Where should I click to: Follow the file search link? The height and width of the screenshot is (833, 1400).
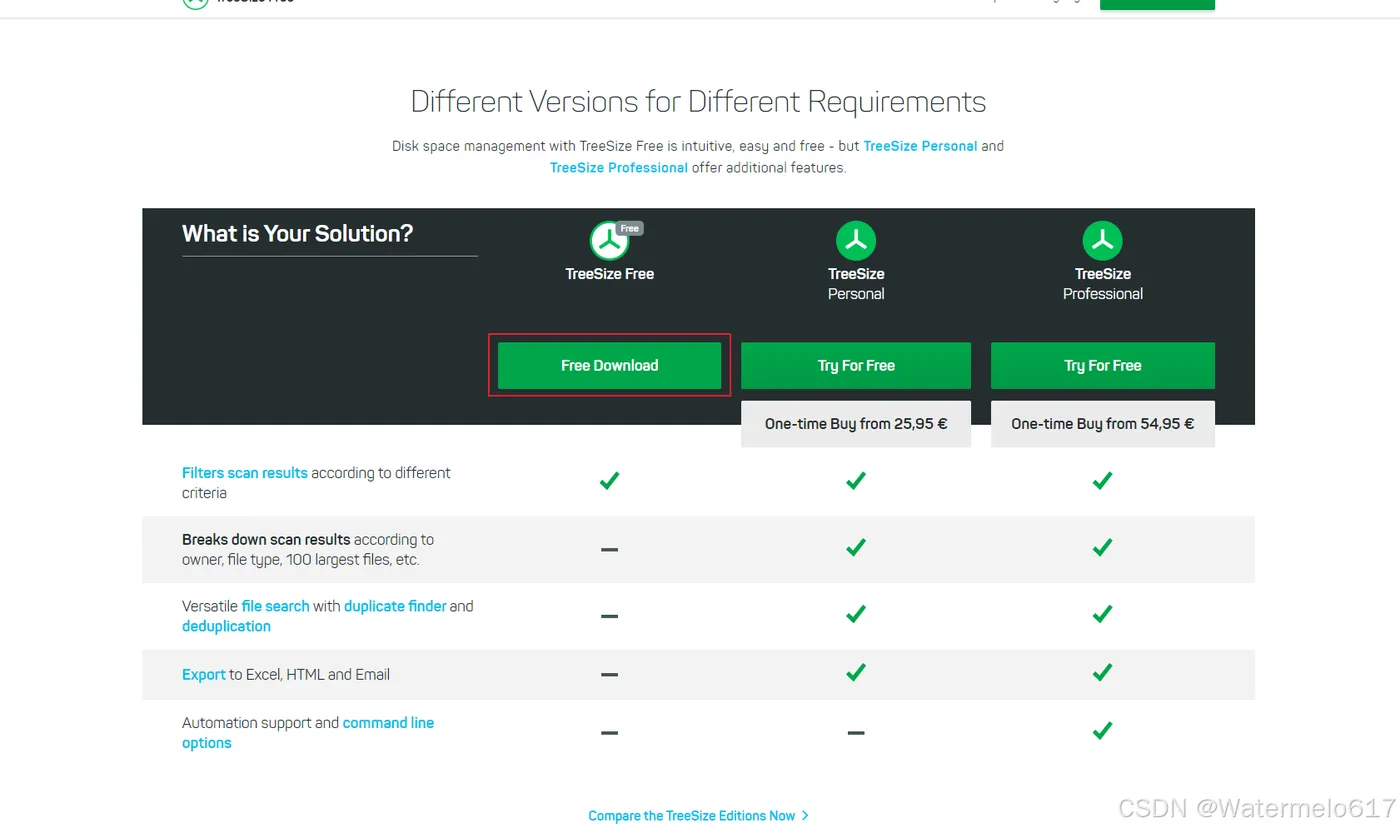275,606
